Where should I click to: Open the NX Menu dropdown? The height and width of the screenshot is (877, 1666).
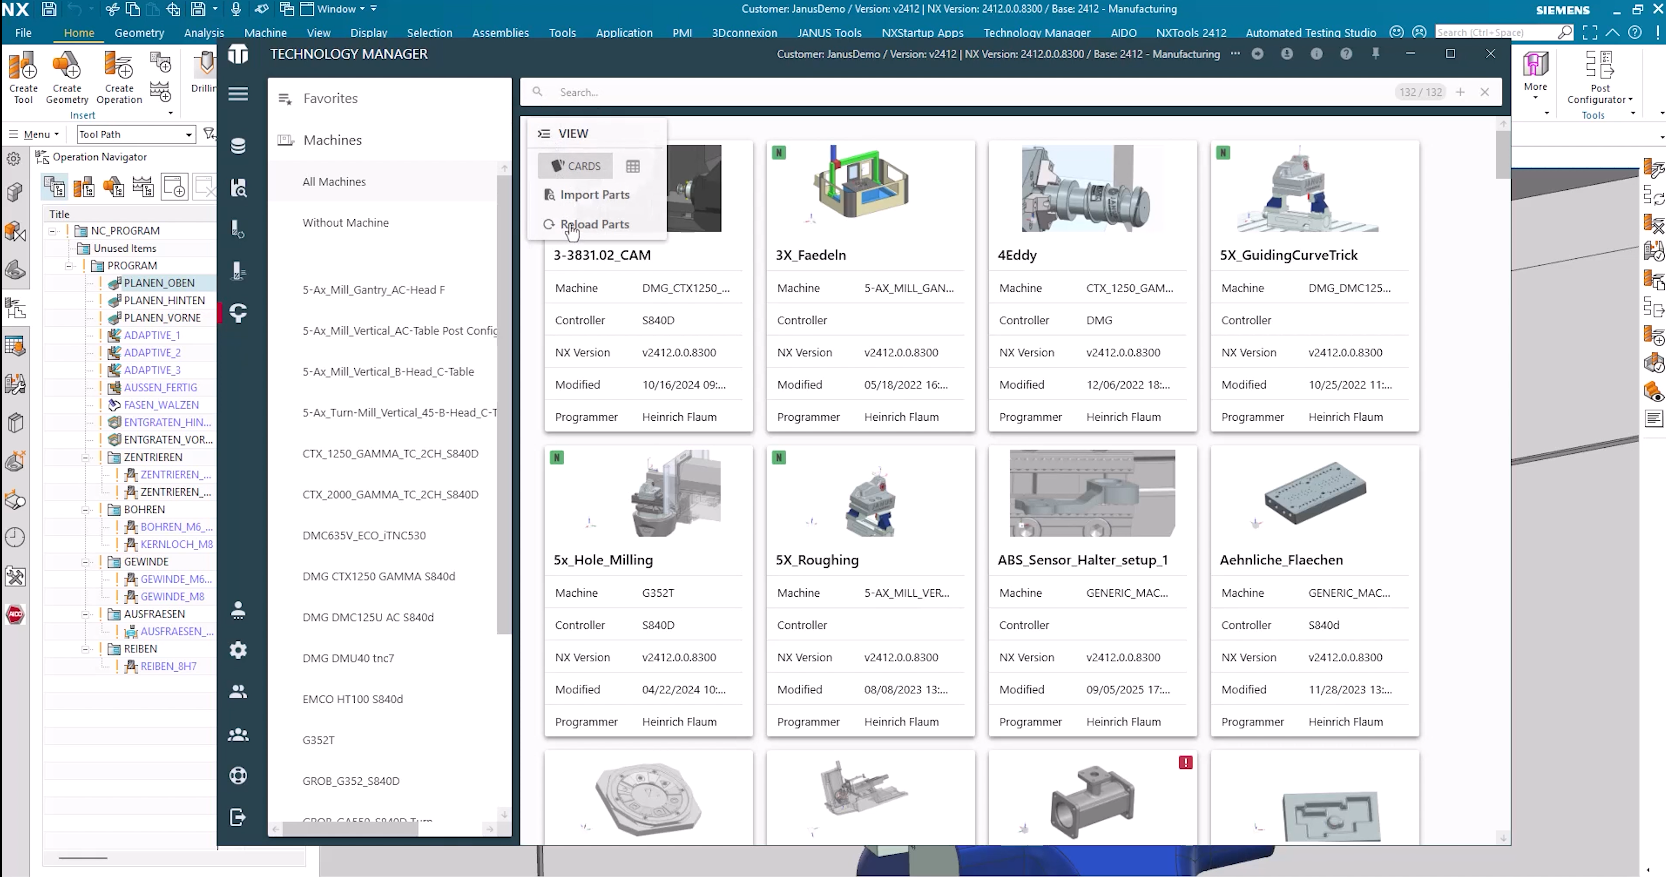[35, 134]
